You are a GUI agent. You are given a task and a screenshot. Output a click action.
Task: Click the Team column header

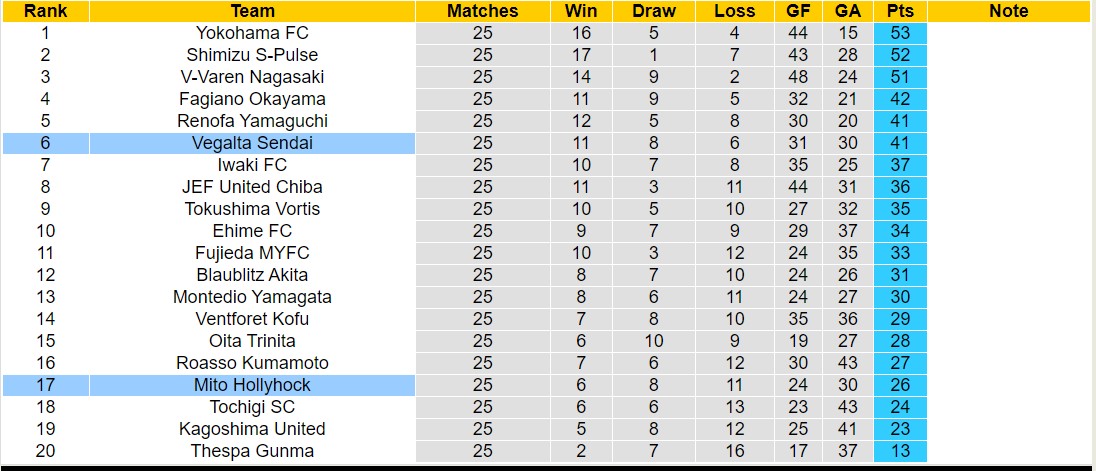pyautogui.click(x=252, y=11)
